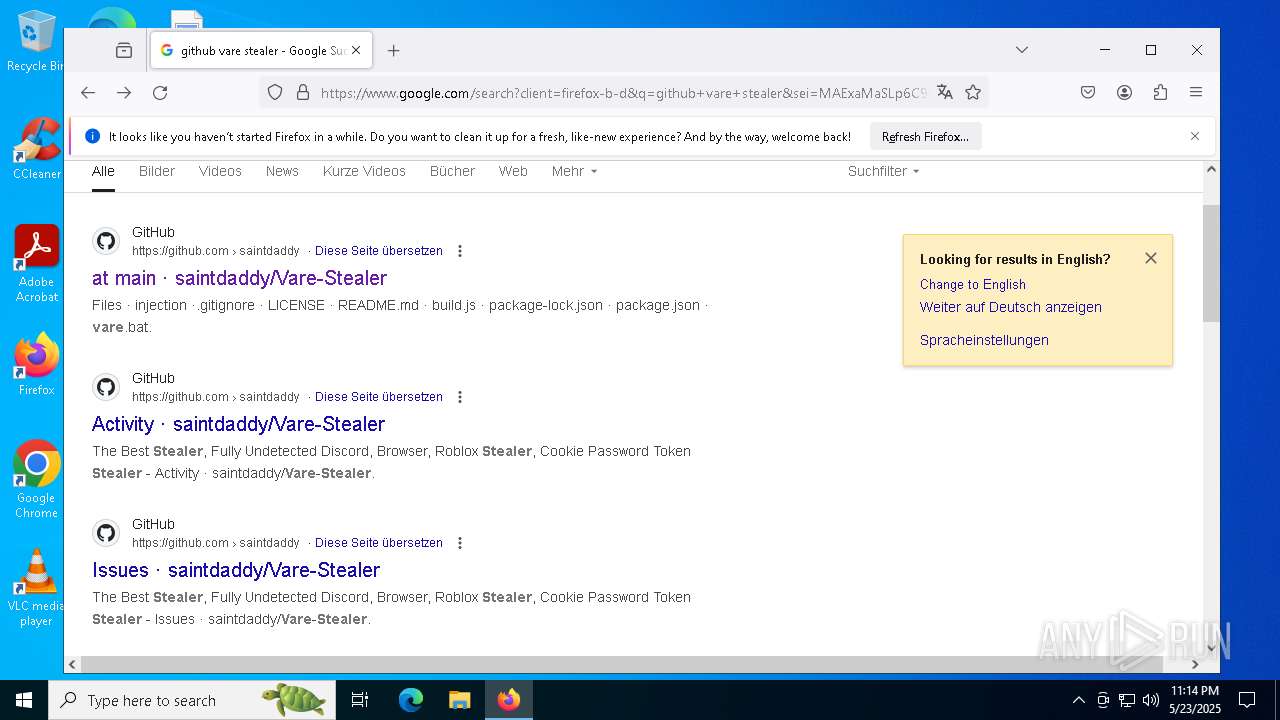The width and height of the screenshot is (1280, 720).
Task: Click 'Diese Seite übersetzen' for at main result
Action: point(379,251)
